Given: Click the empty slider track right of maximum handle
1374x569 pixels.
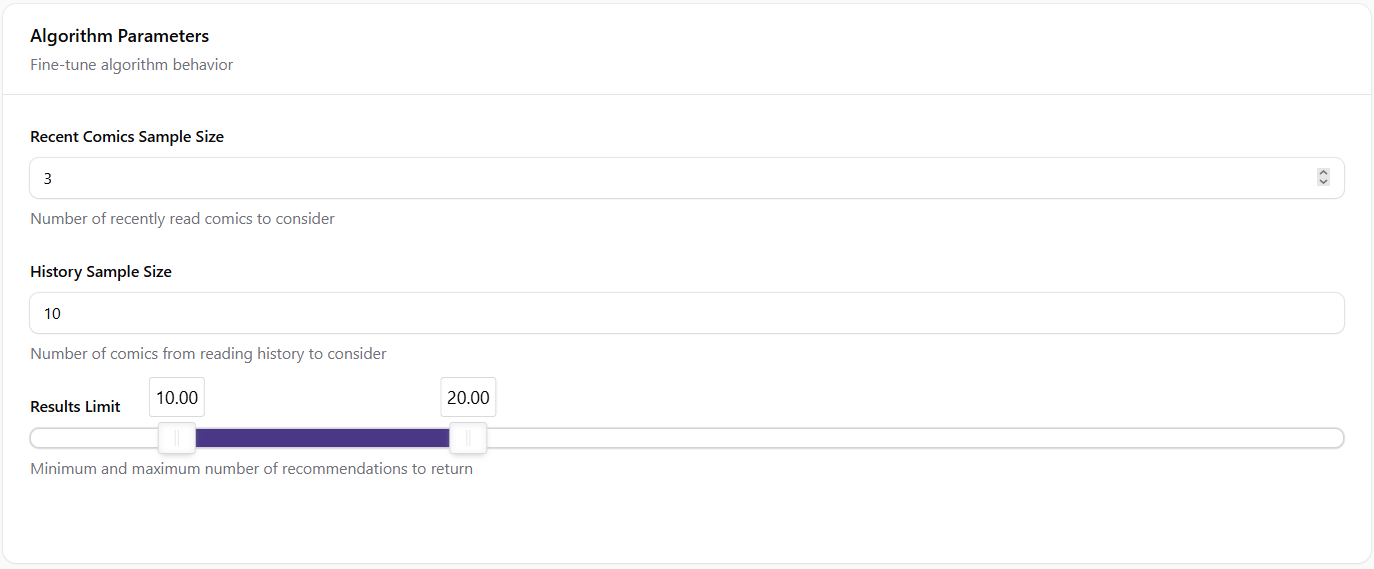Looking at the screenshot, I should point(900,438).
